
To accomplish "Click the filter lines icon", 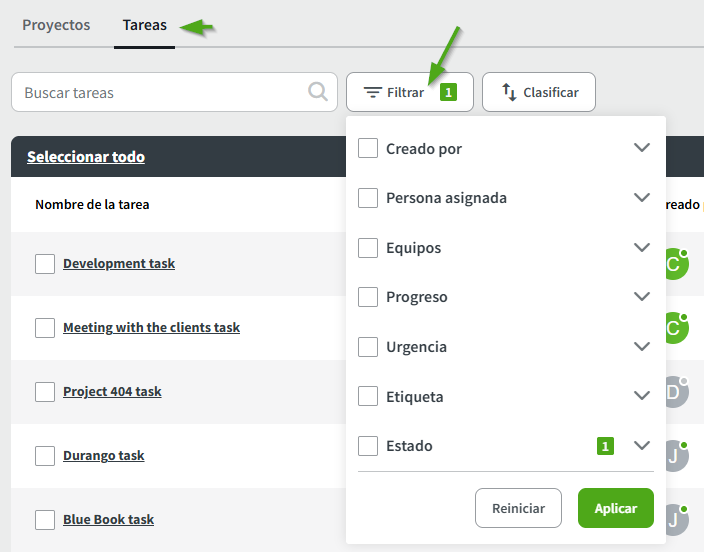I will pyautogui.click(x=373, y=92).
